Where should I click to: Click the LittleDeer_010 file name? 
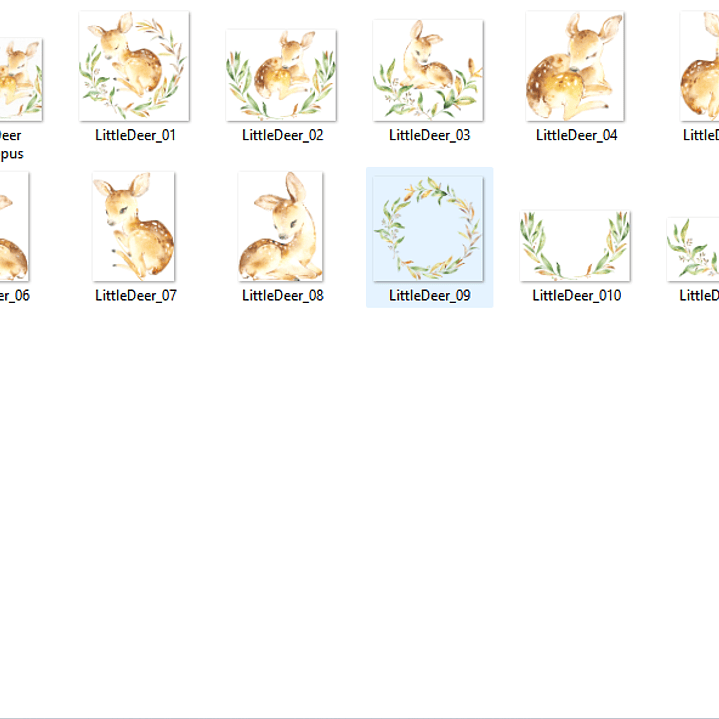coord(576,295)
